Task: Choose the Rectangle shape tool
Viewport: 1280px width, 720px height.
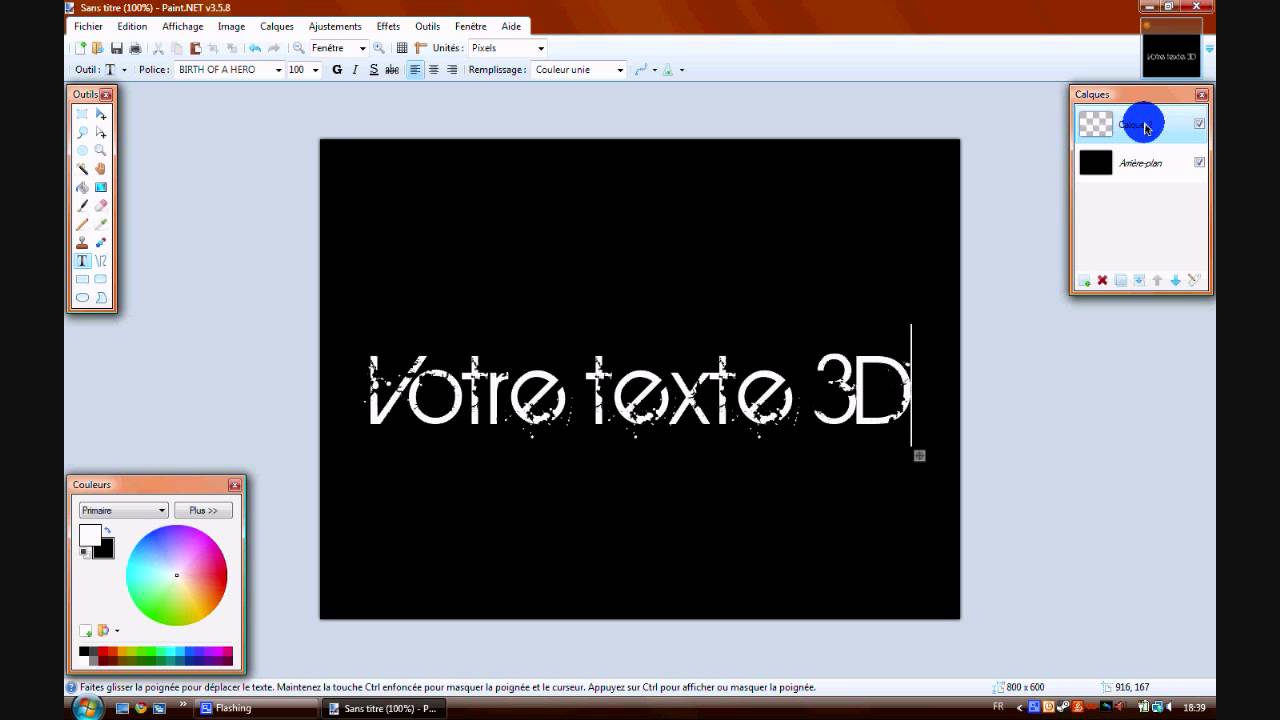Action: [x=82, y=279]
